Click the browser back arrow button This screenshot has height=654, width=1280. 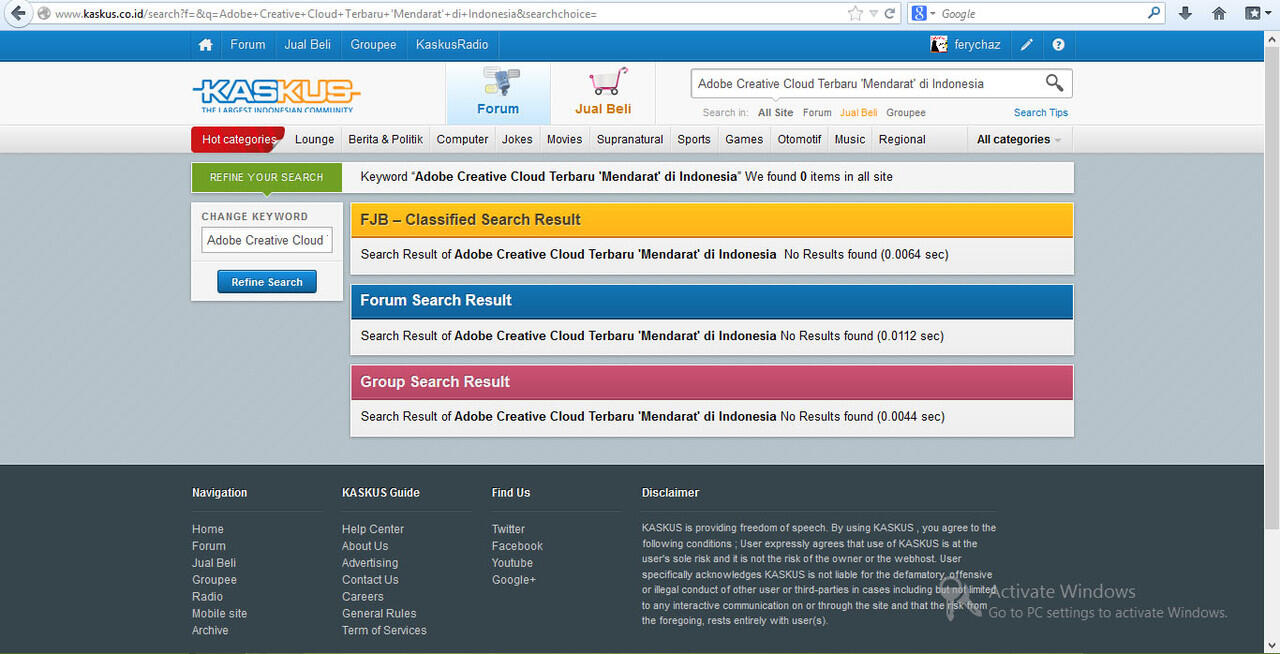[x=17, y=14]
